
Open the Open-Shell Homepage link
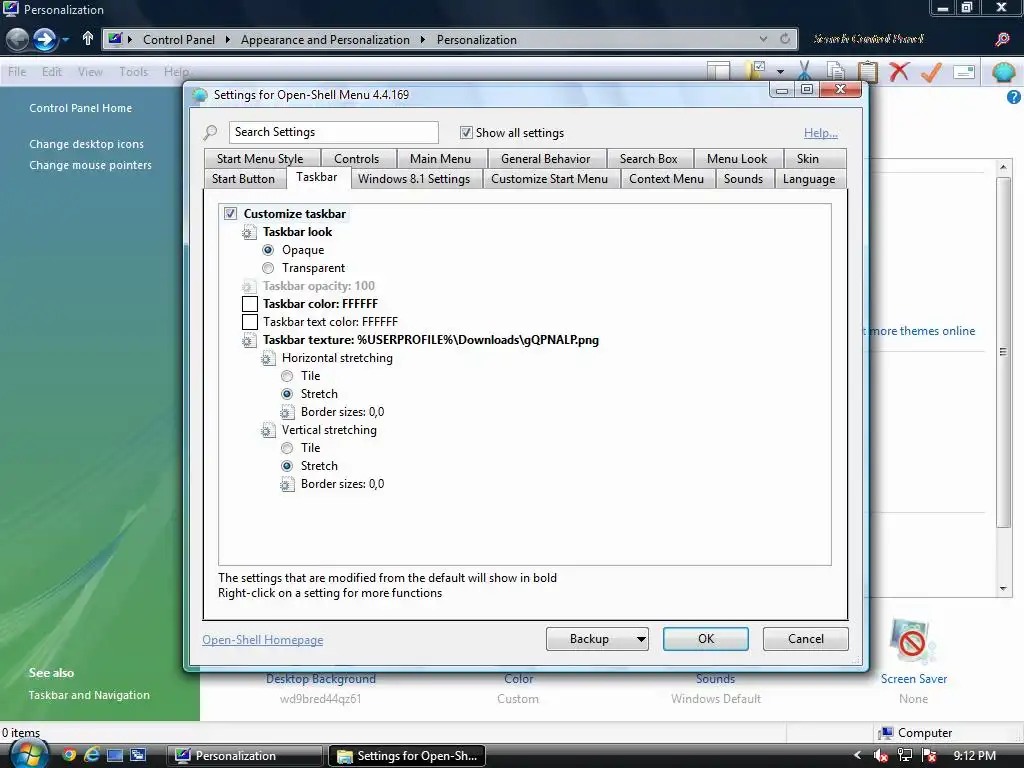click(263, 640)
